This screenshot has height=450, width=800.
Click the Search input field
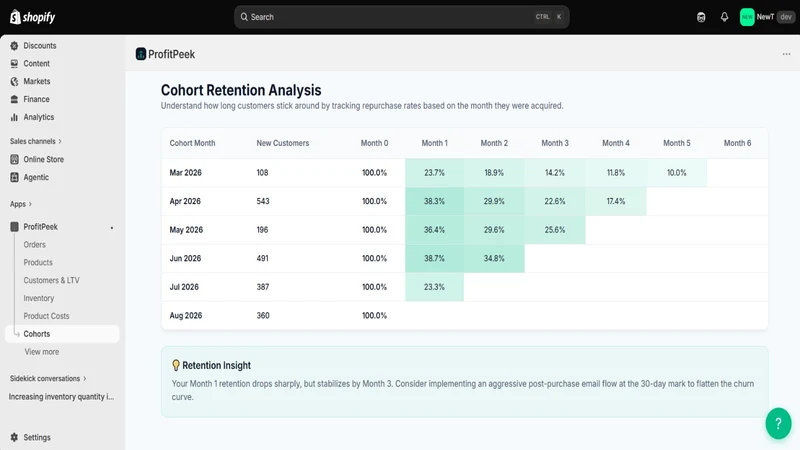click(x=402, y=17)
